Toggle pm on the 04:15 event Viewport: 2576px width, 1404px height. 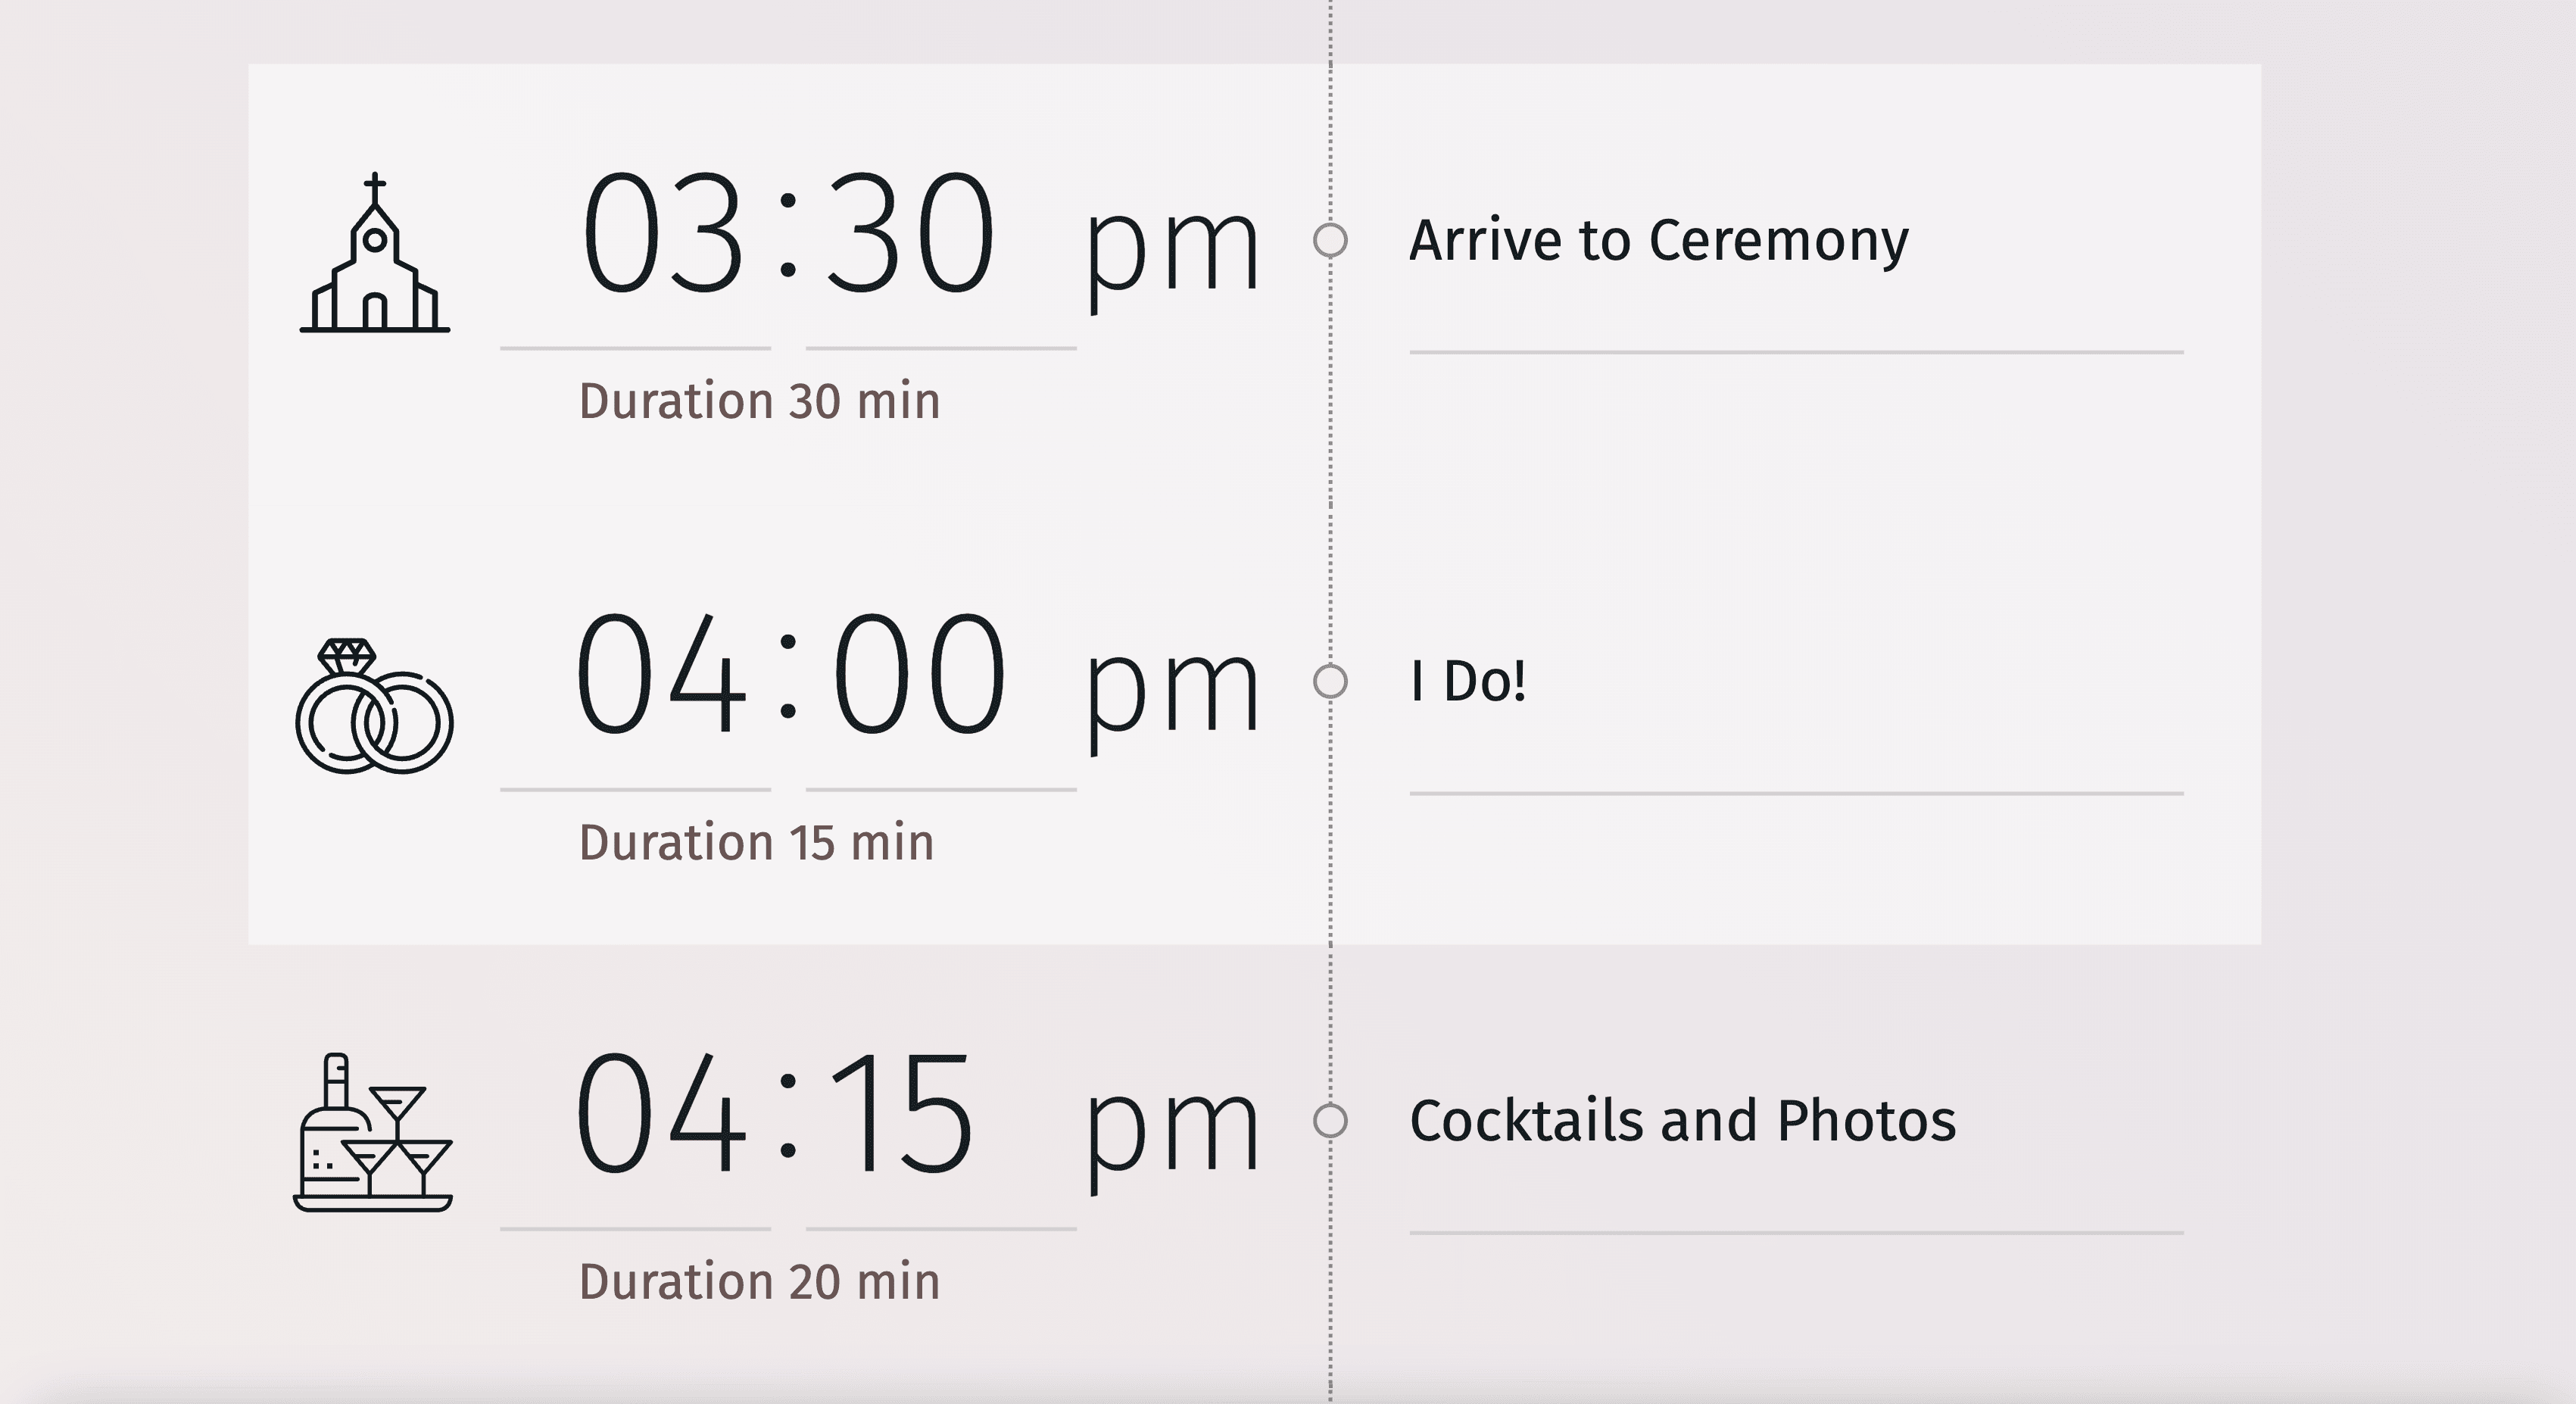(1172, 1130)
